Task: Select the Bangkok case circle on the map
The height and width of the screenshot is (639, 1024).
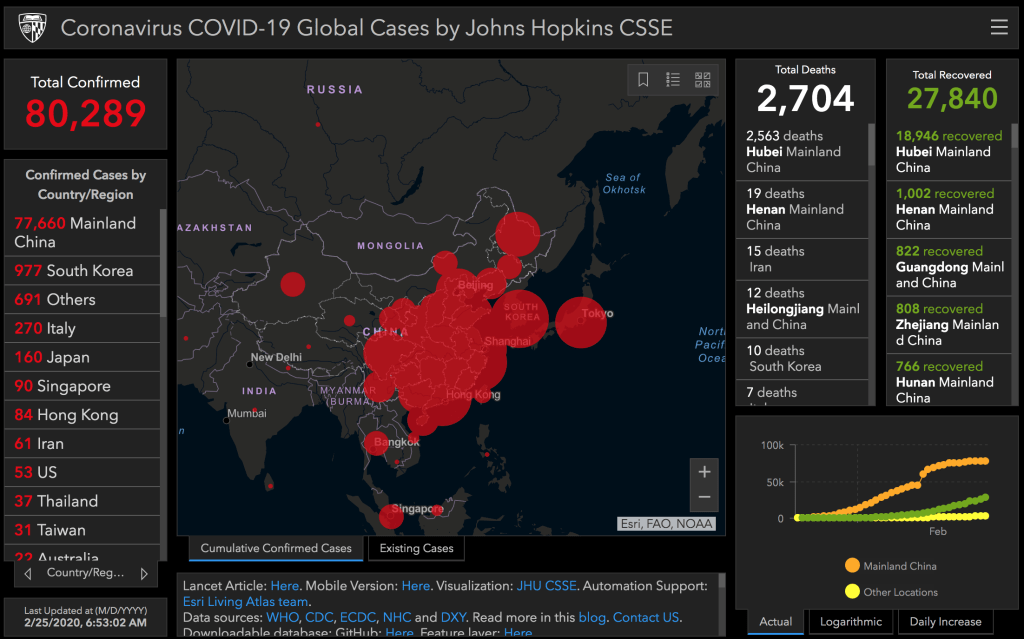Action: [376, 443]
